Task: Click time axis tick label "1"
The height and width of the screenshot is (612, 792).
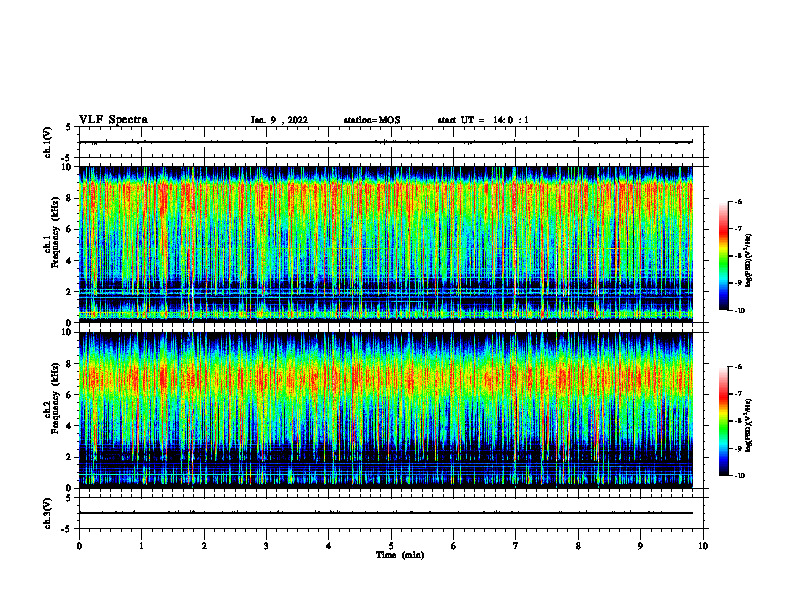Action: (141, 546)
